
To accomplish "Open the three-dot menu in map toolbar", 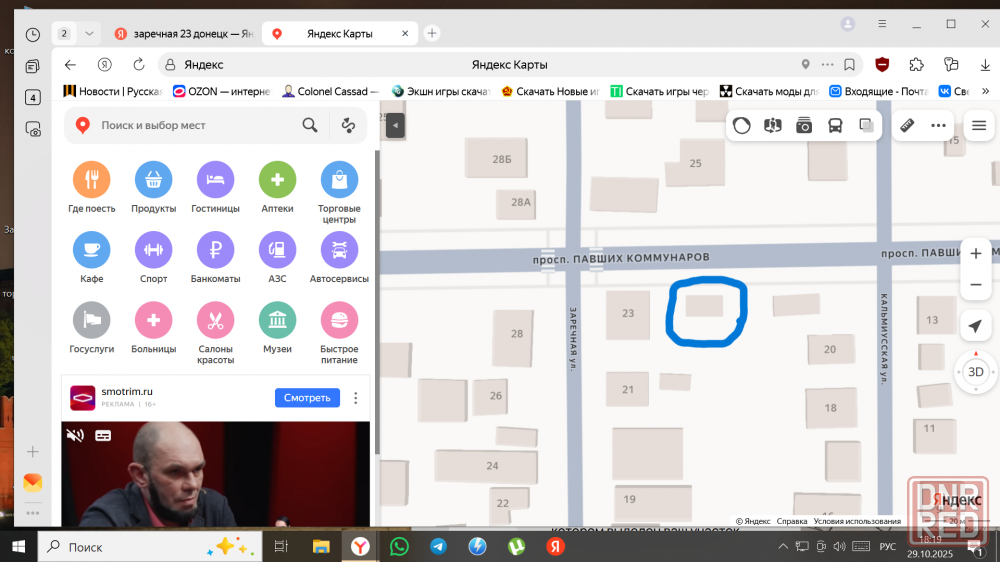I will (938, 126).
